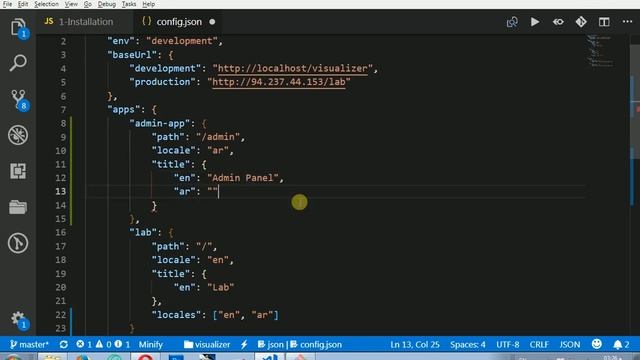The image size is (640, 360).
Task: Open the Debug menu
Action: [x=107, y=4]
